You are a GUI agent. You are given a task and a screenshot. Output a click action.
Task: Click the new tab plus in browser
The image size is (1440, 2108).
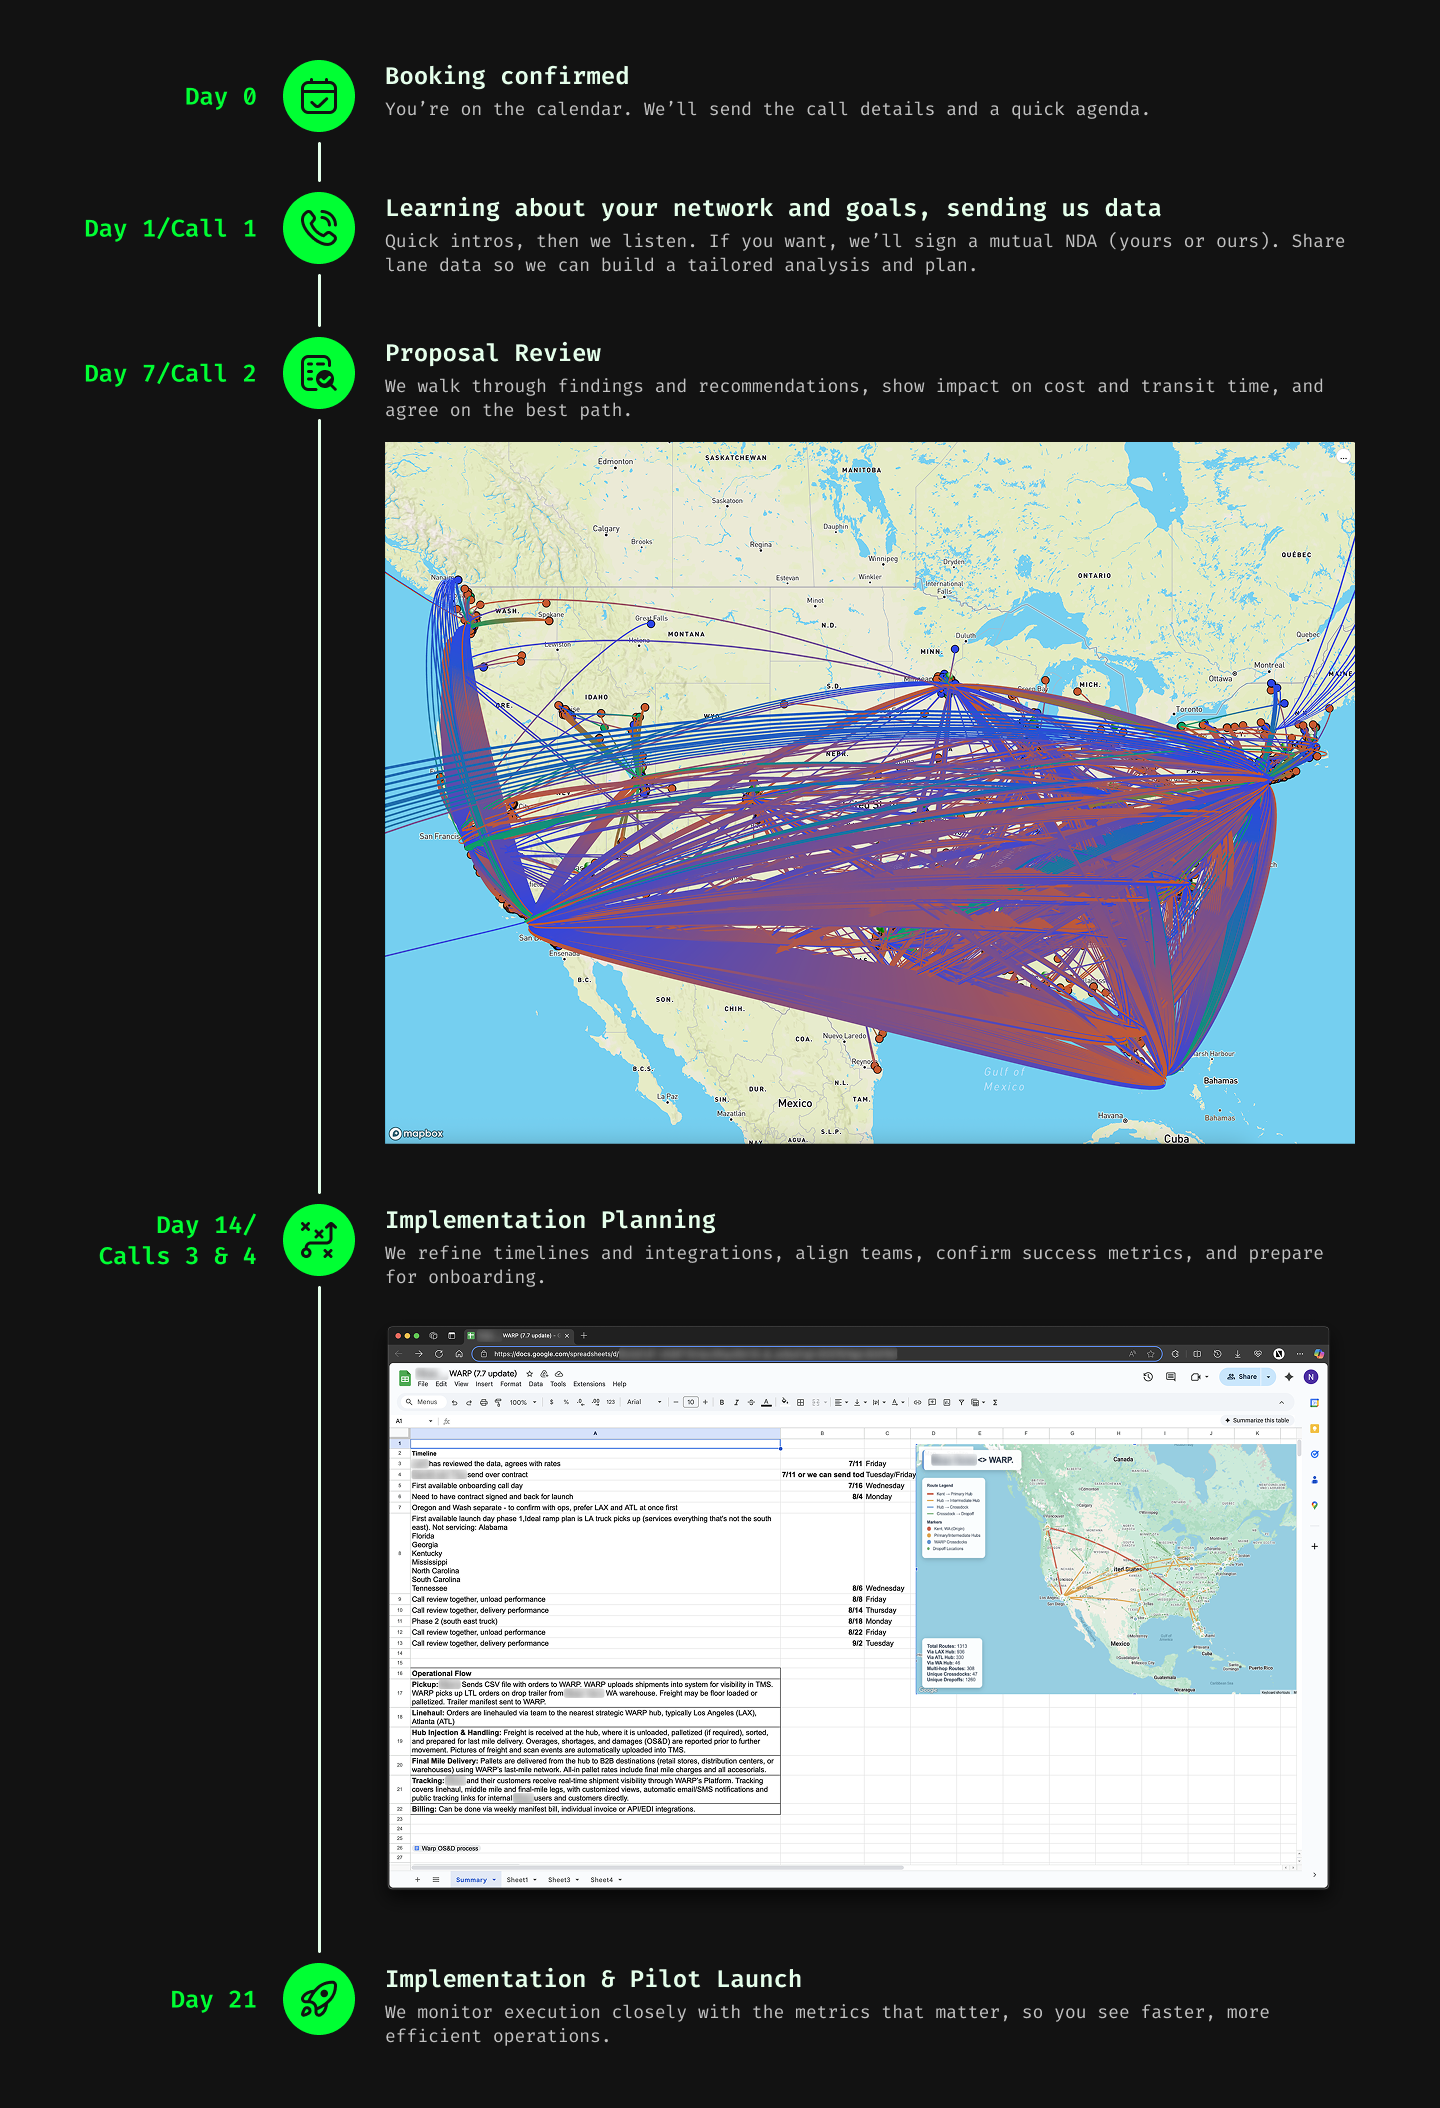[584, 1335]
